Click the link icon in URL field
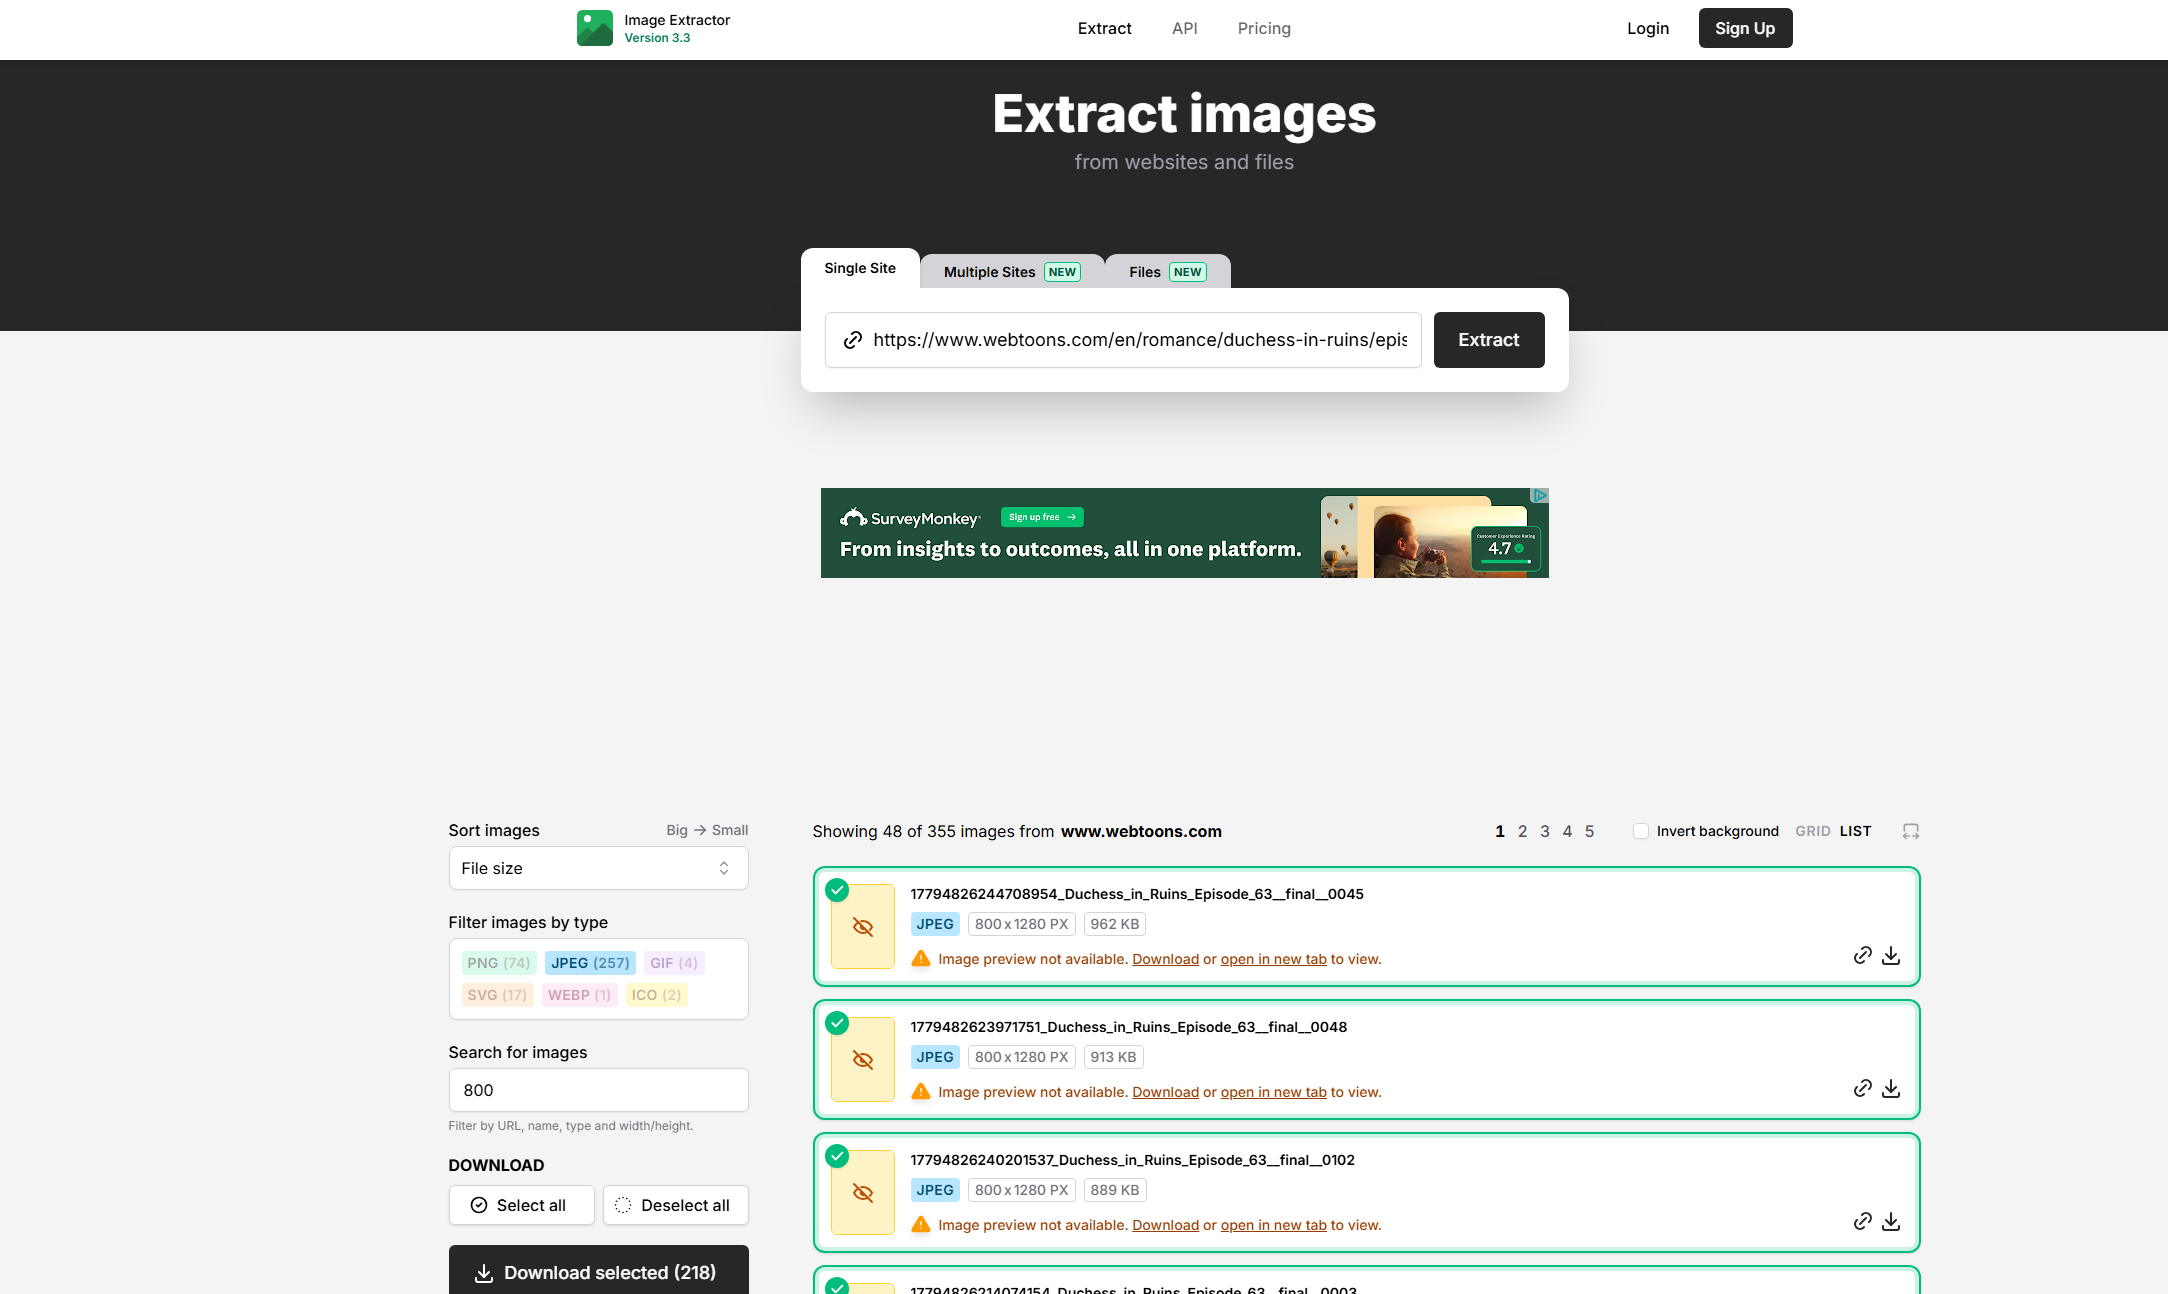This screenshot has width=2168, height=1294. [853, 340]
